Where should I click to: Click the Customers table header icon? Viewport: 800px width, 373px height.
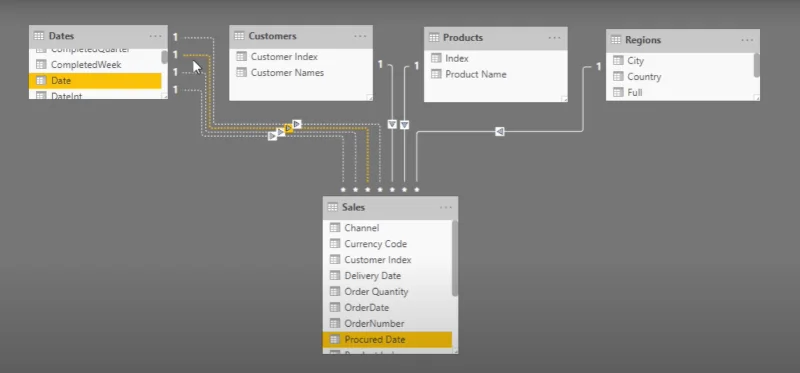[239, 36]
